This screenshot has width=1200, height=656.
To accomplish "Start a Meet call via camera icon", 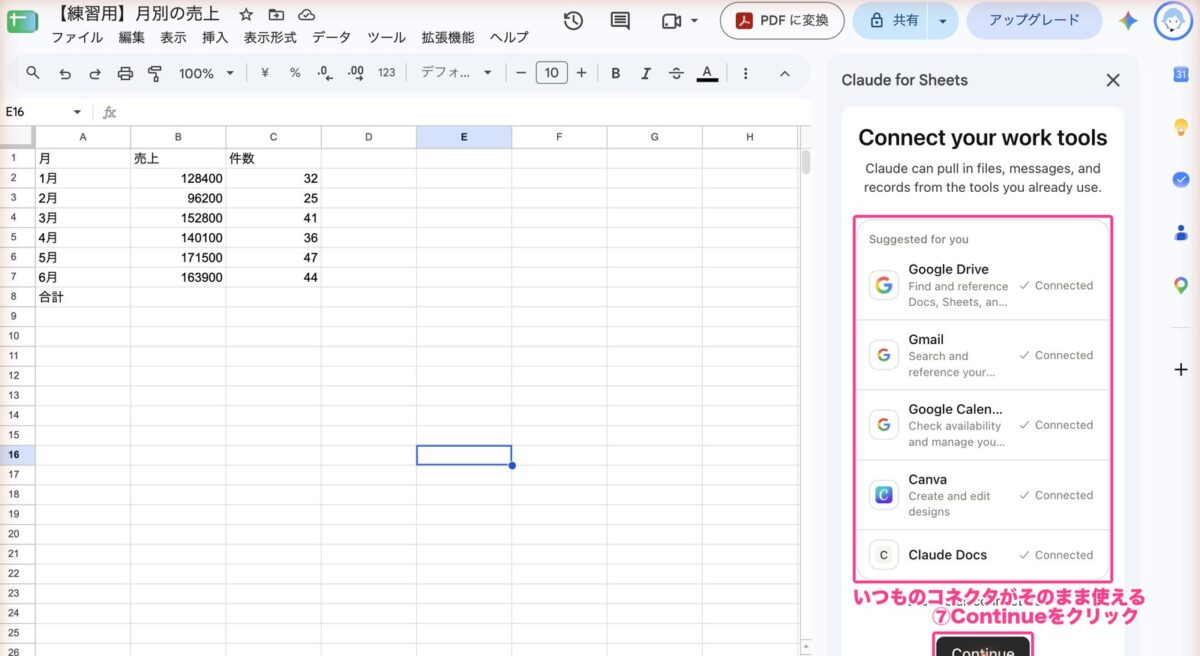I will pos(671,21).
